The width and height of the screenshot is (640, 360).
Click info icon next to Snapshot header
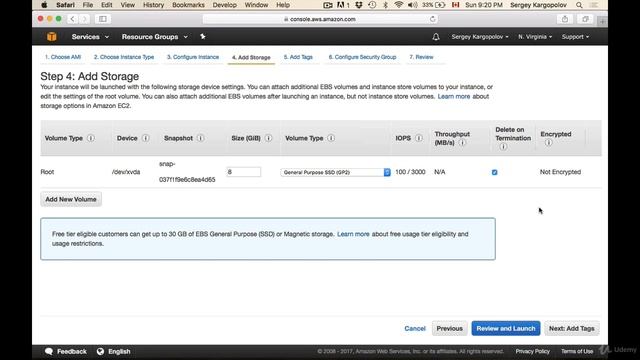point(200,138)
